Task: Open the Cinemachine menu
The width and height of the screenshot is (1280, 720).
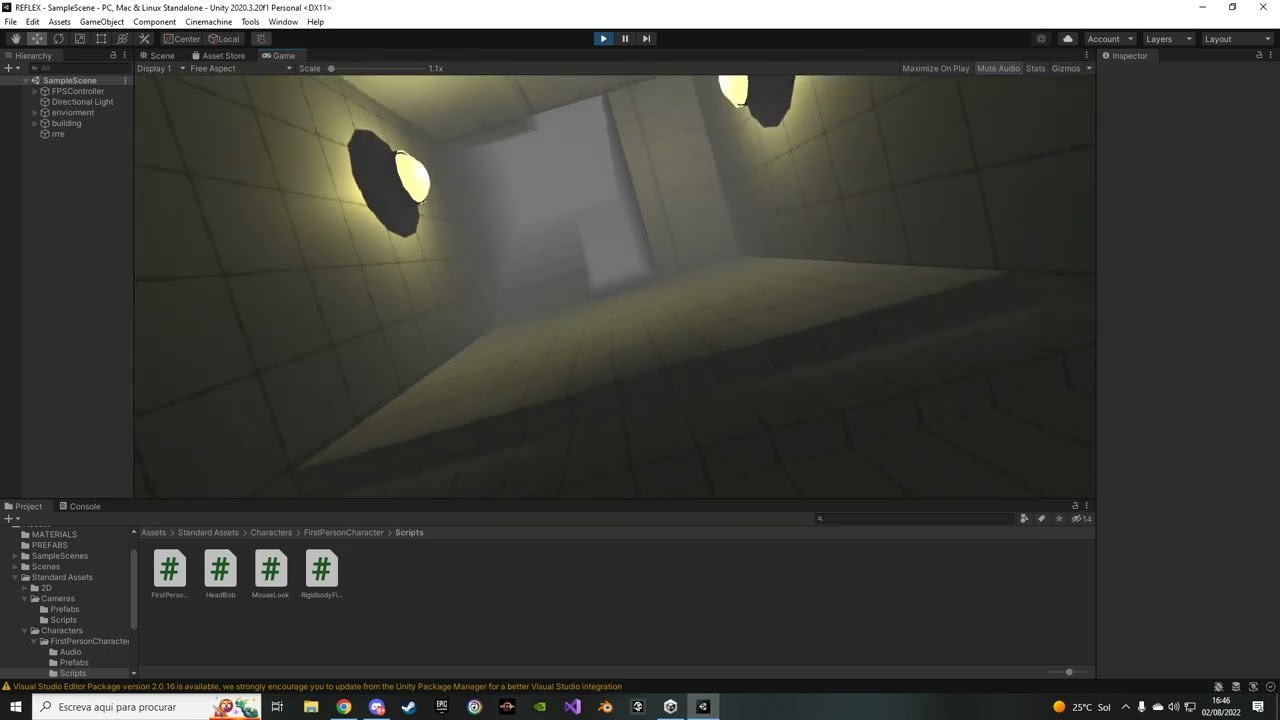Action: [208, 22]
